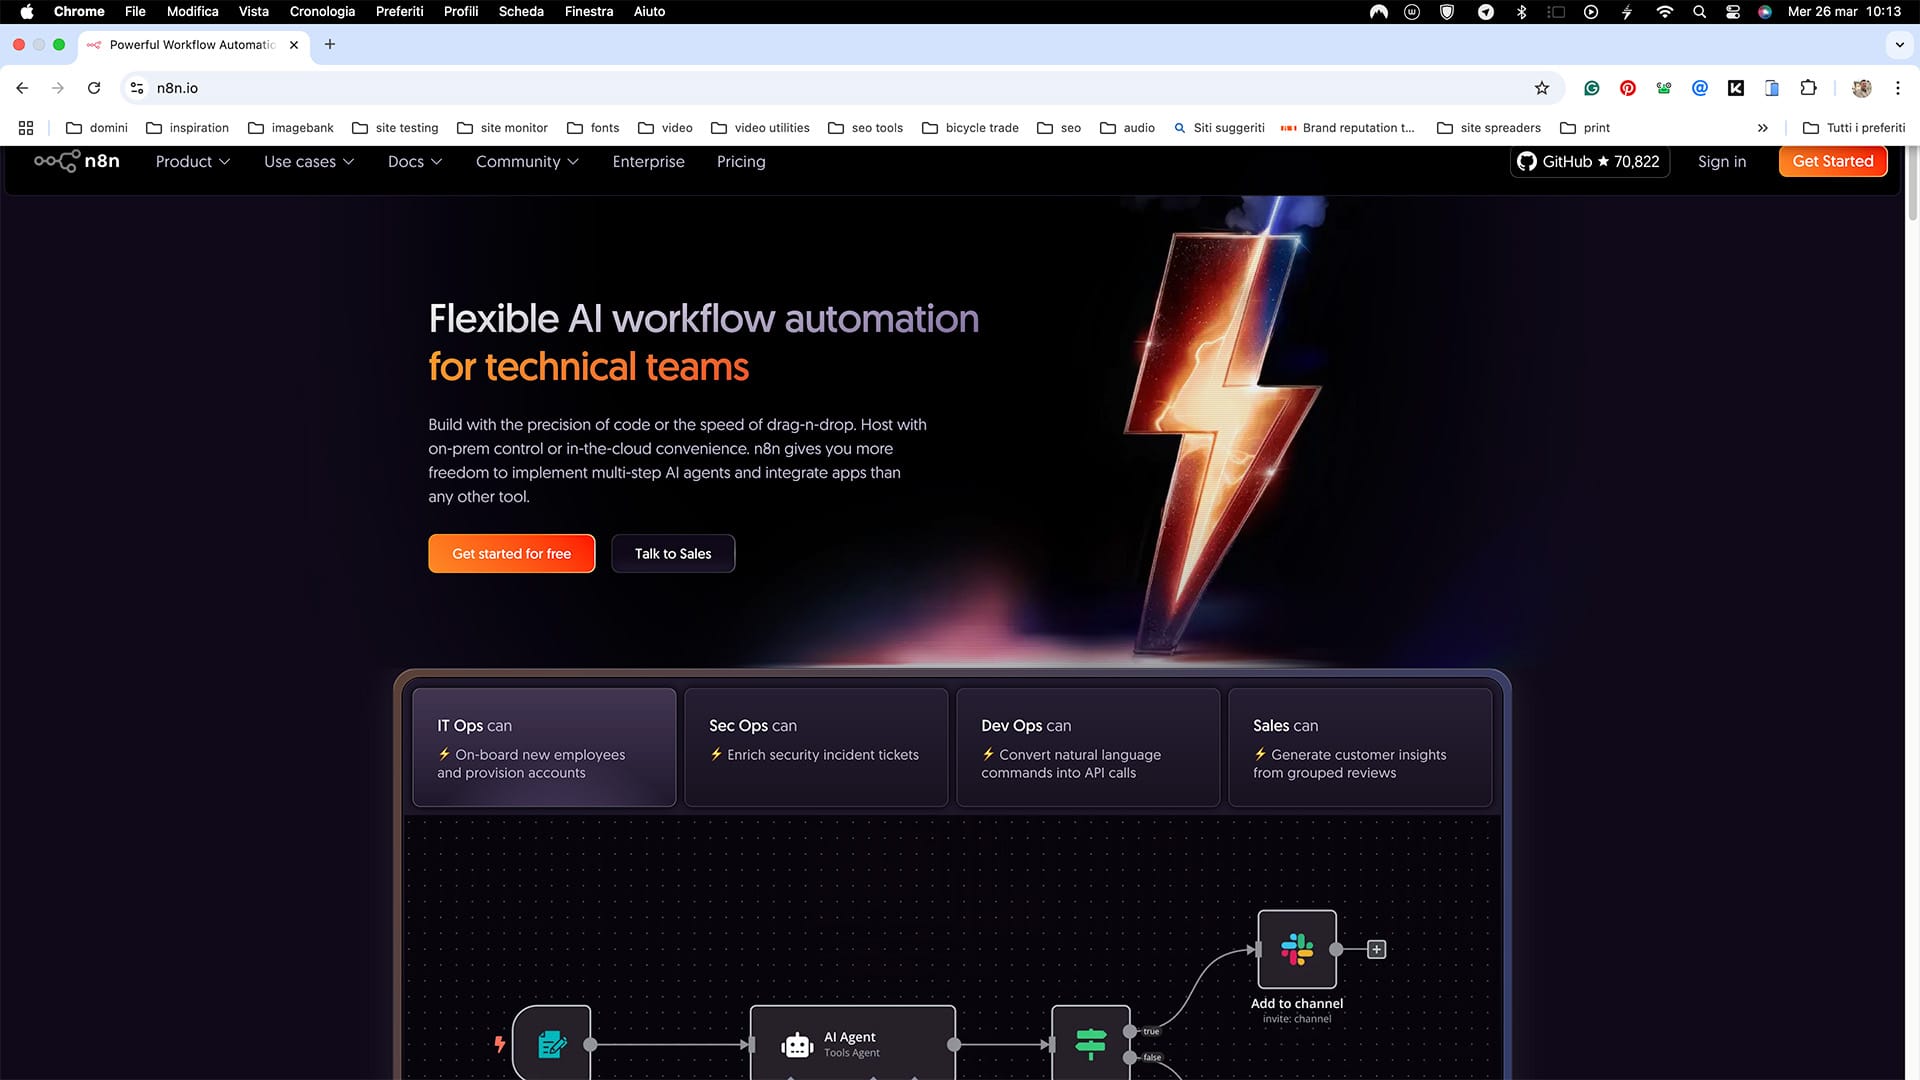
Task: Select the Sec Ops can tab
Action: pos(816,746)
